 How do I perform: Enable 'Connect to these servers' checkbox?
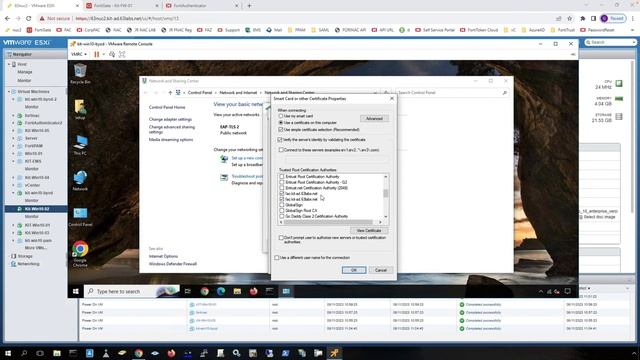(x=281, y=150)
